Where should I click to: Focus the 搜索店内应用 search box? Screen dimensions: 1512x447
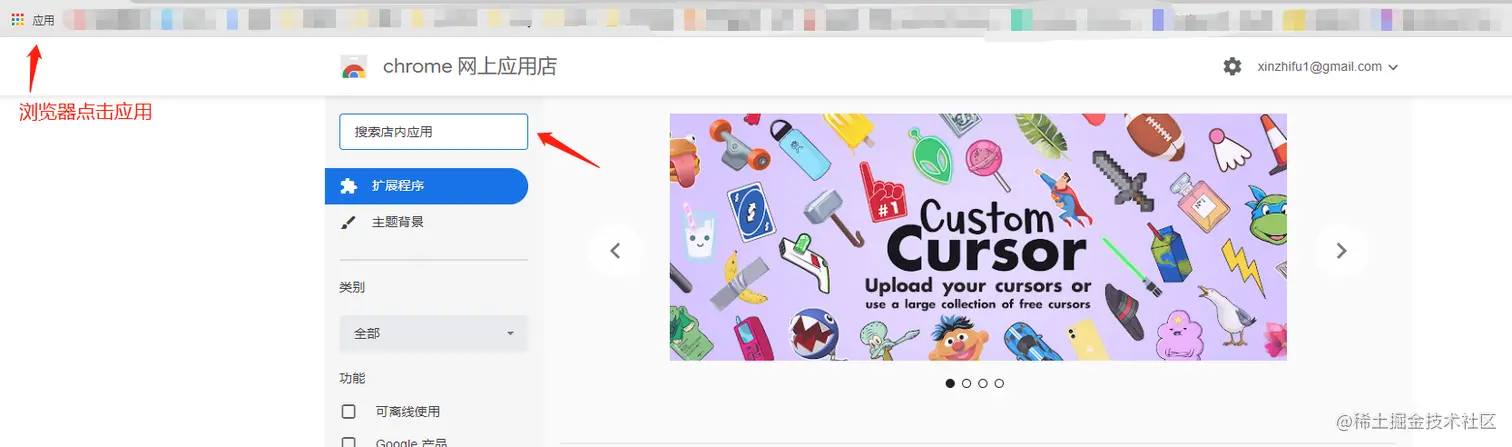click(433, 132)
